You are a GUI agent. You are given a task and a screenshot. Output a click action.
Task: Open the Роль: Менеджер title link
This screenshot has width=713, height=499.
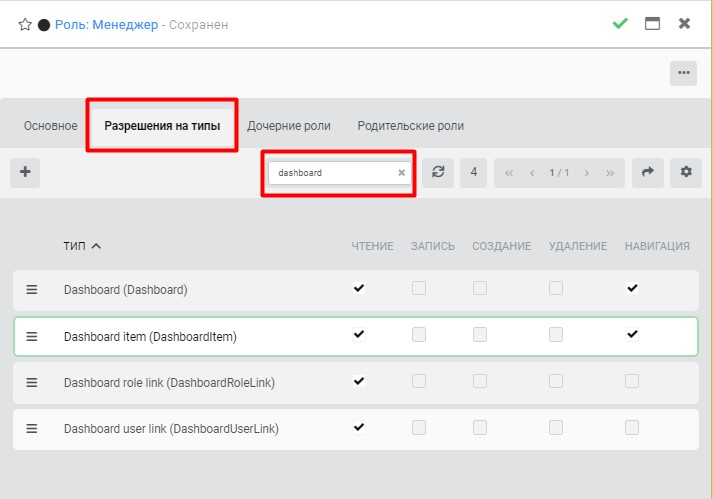tap(106, 25)
